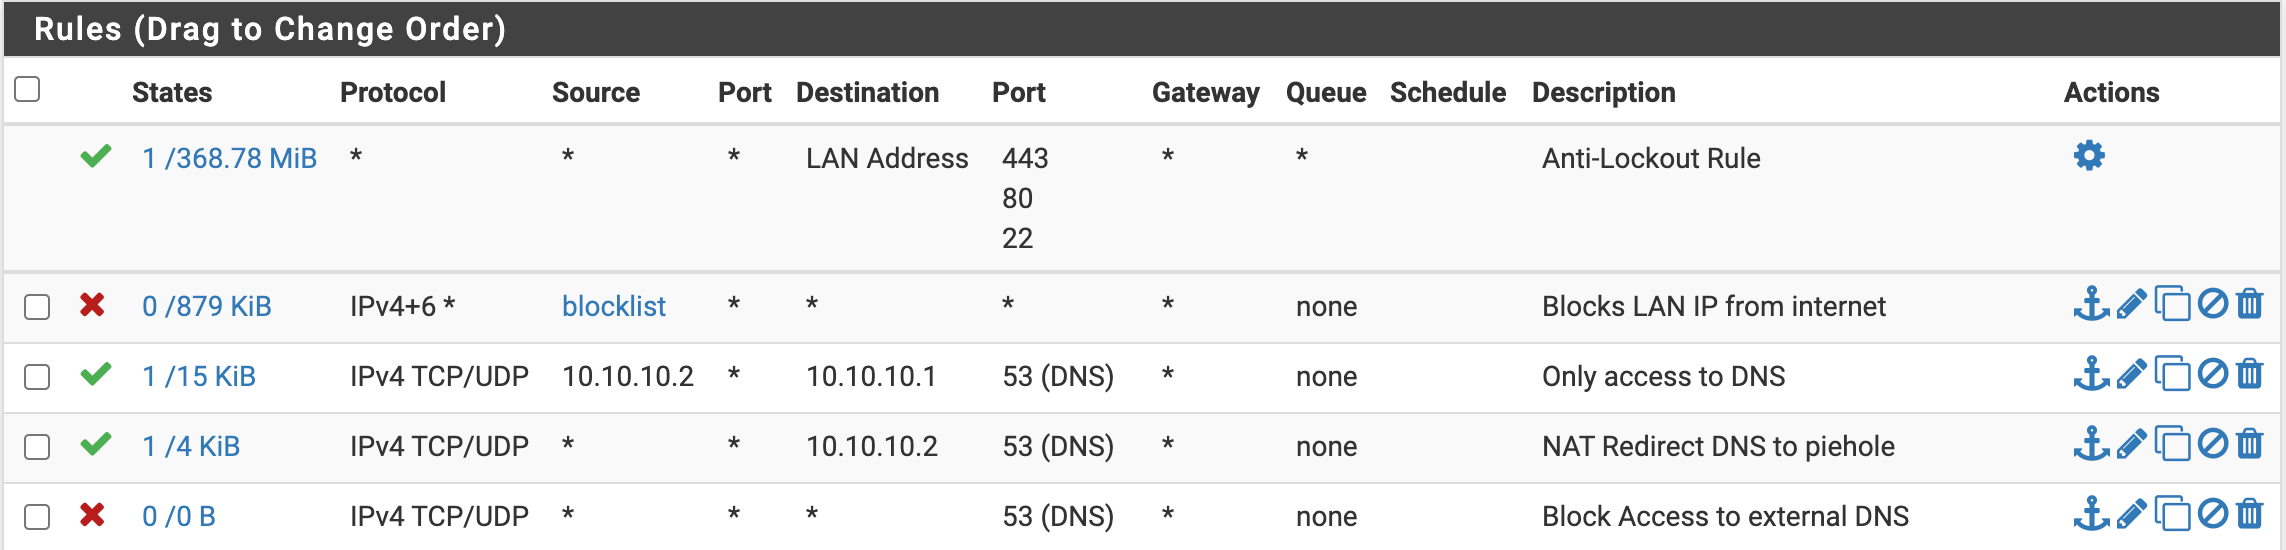
Task: Toggle the select-all checkbox in the header
Action: point(27,89)
